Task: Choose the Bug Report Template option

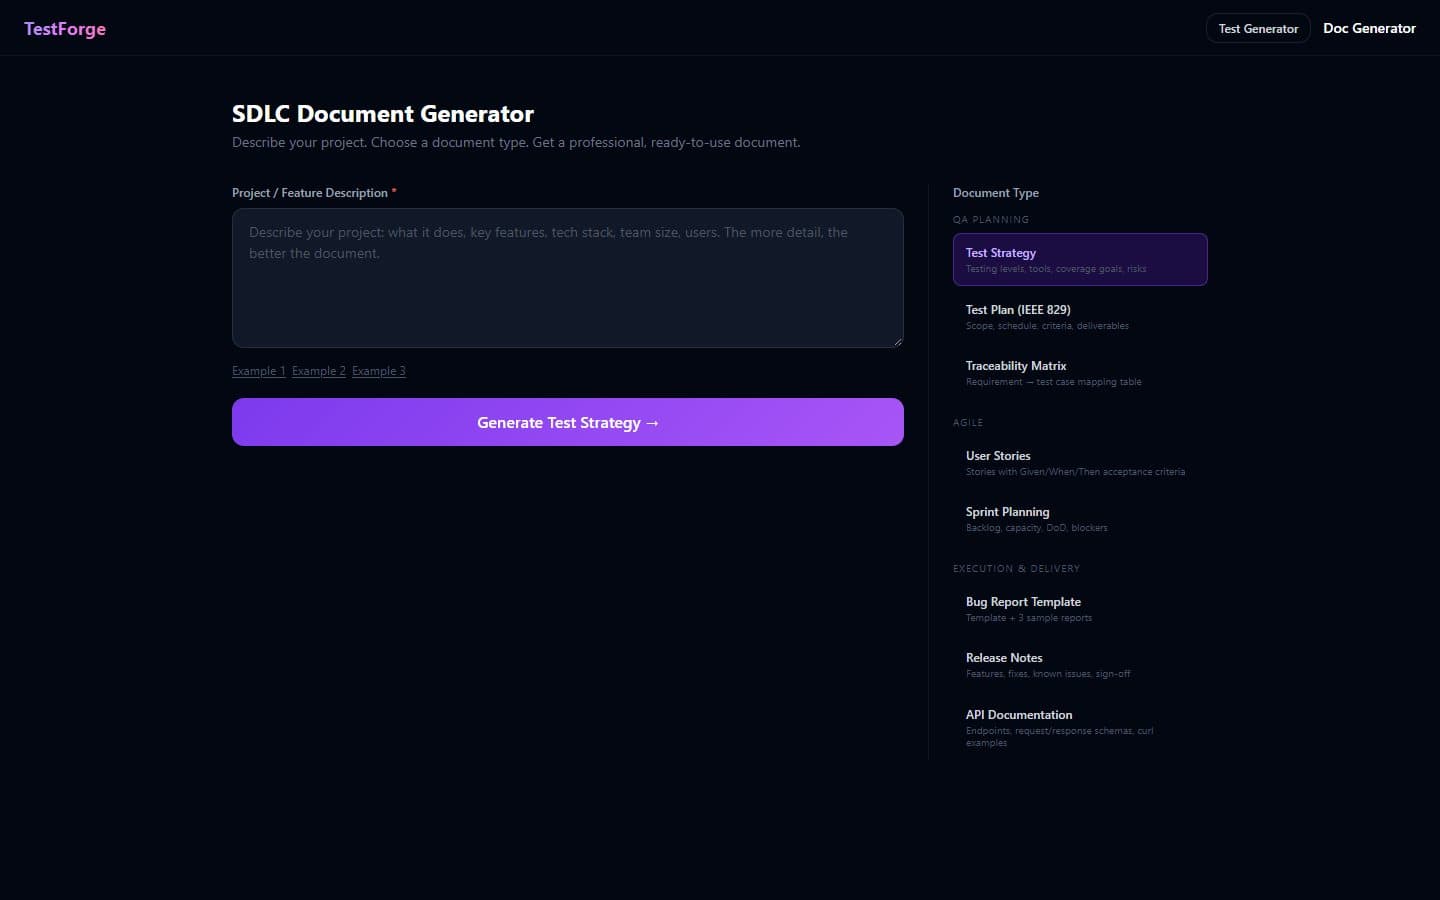Action: click(x=1080, y=609)
